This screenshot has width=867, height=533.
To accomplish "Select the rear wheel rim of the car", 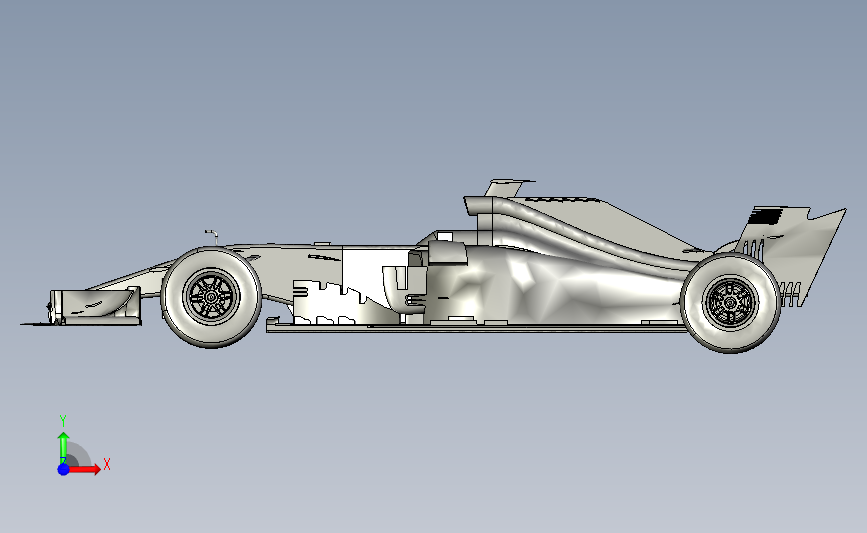I will (730, 302).
